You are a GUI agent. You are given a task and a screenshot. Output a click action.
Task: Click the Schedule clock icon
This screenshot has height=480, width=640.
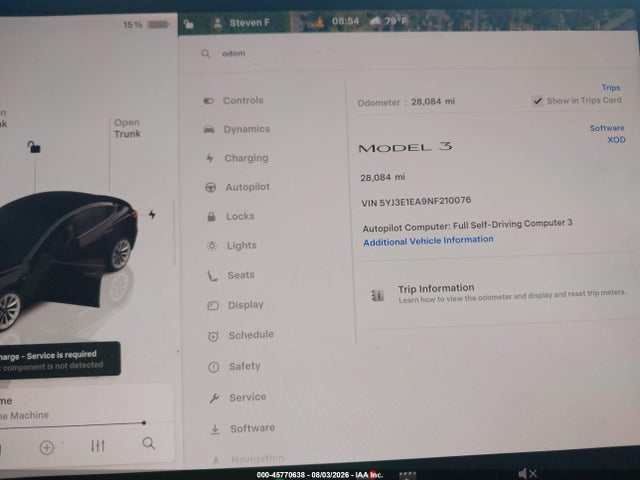[213, 336]
